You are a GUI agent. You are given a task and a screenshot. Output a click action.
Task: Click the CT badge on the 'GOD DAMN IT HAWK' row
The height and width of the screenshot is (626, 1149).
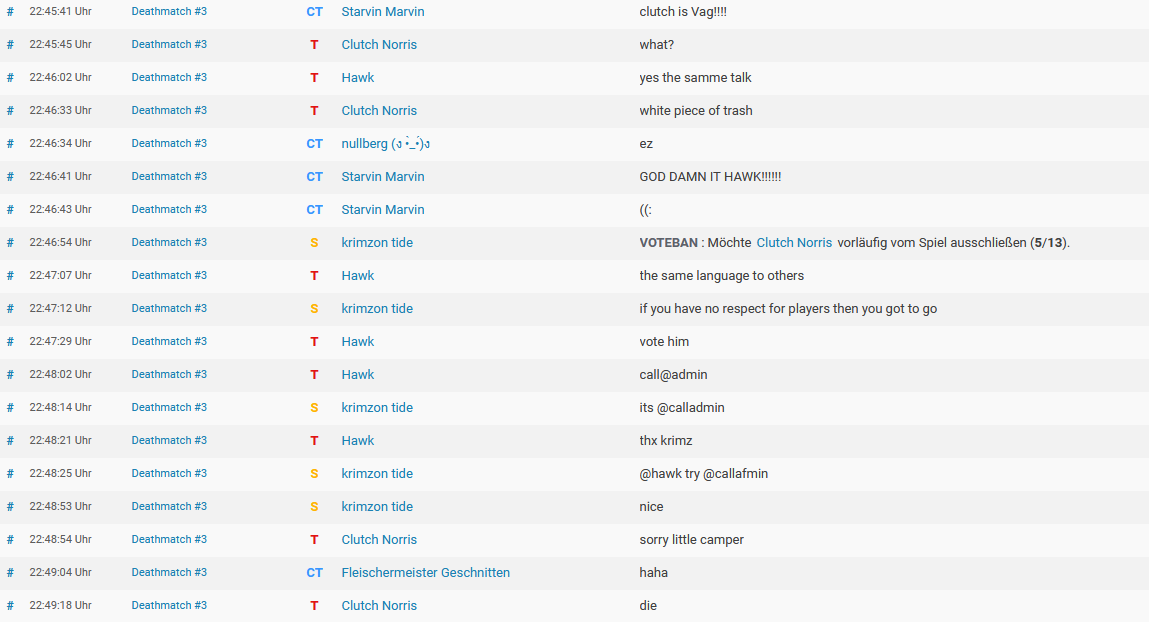click(314, 177)
